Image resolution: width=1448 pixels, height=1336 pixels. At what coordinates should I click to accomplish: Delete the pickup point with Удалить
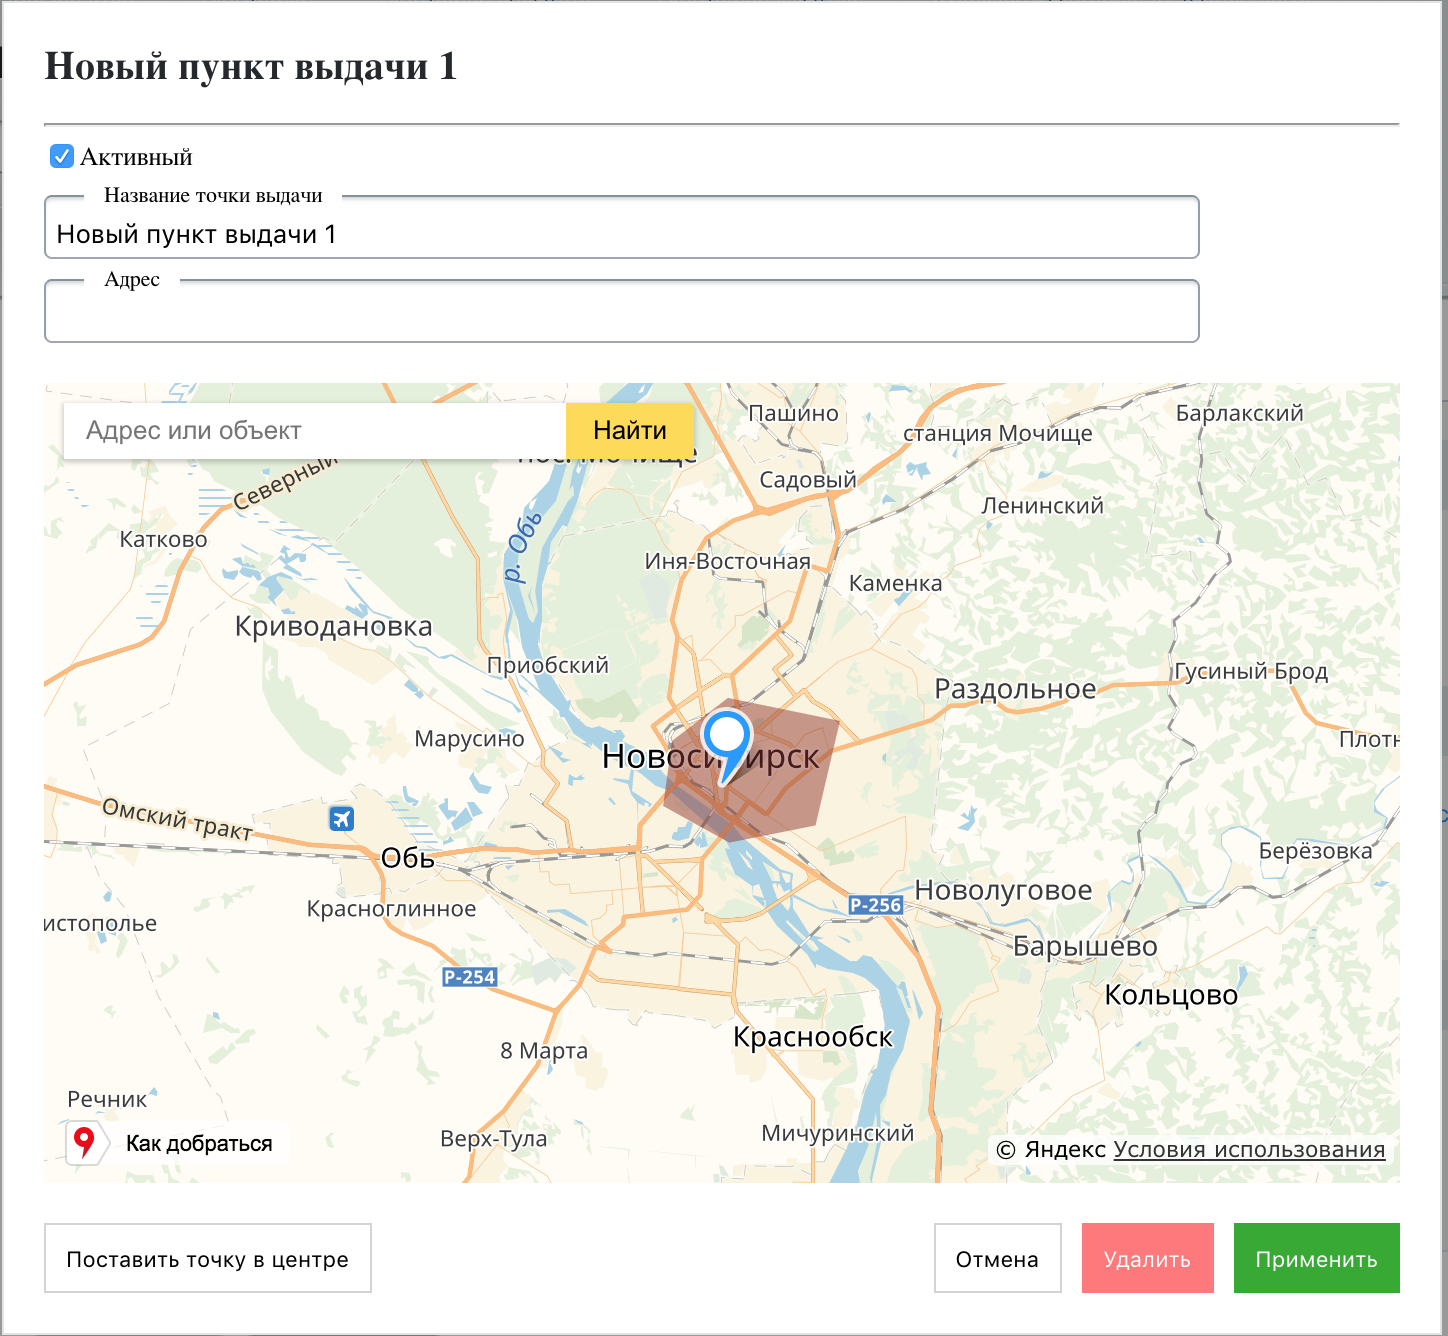(x=1147, y=1259)
